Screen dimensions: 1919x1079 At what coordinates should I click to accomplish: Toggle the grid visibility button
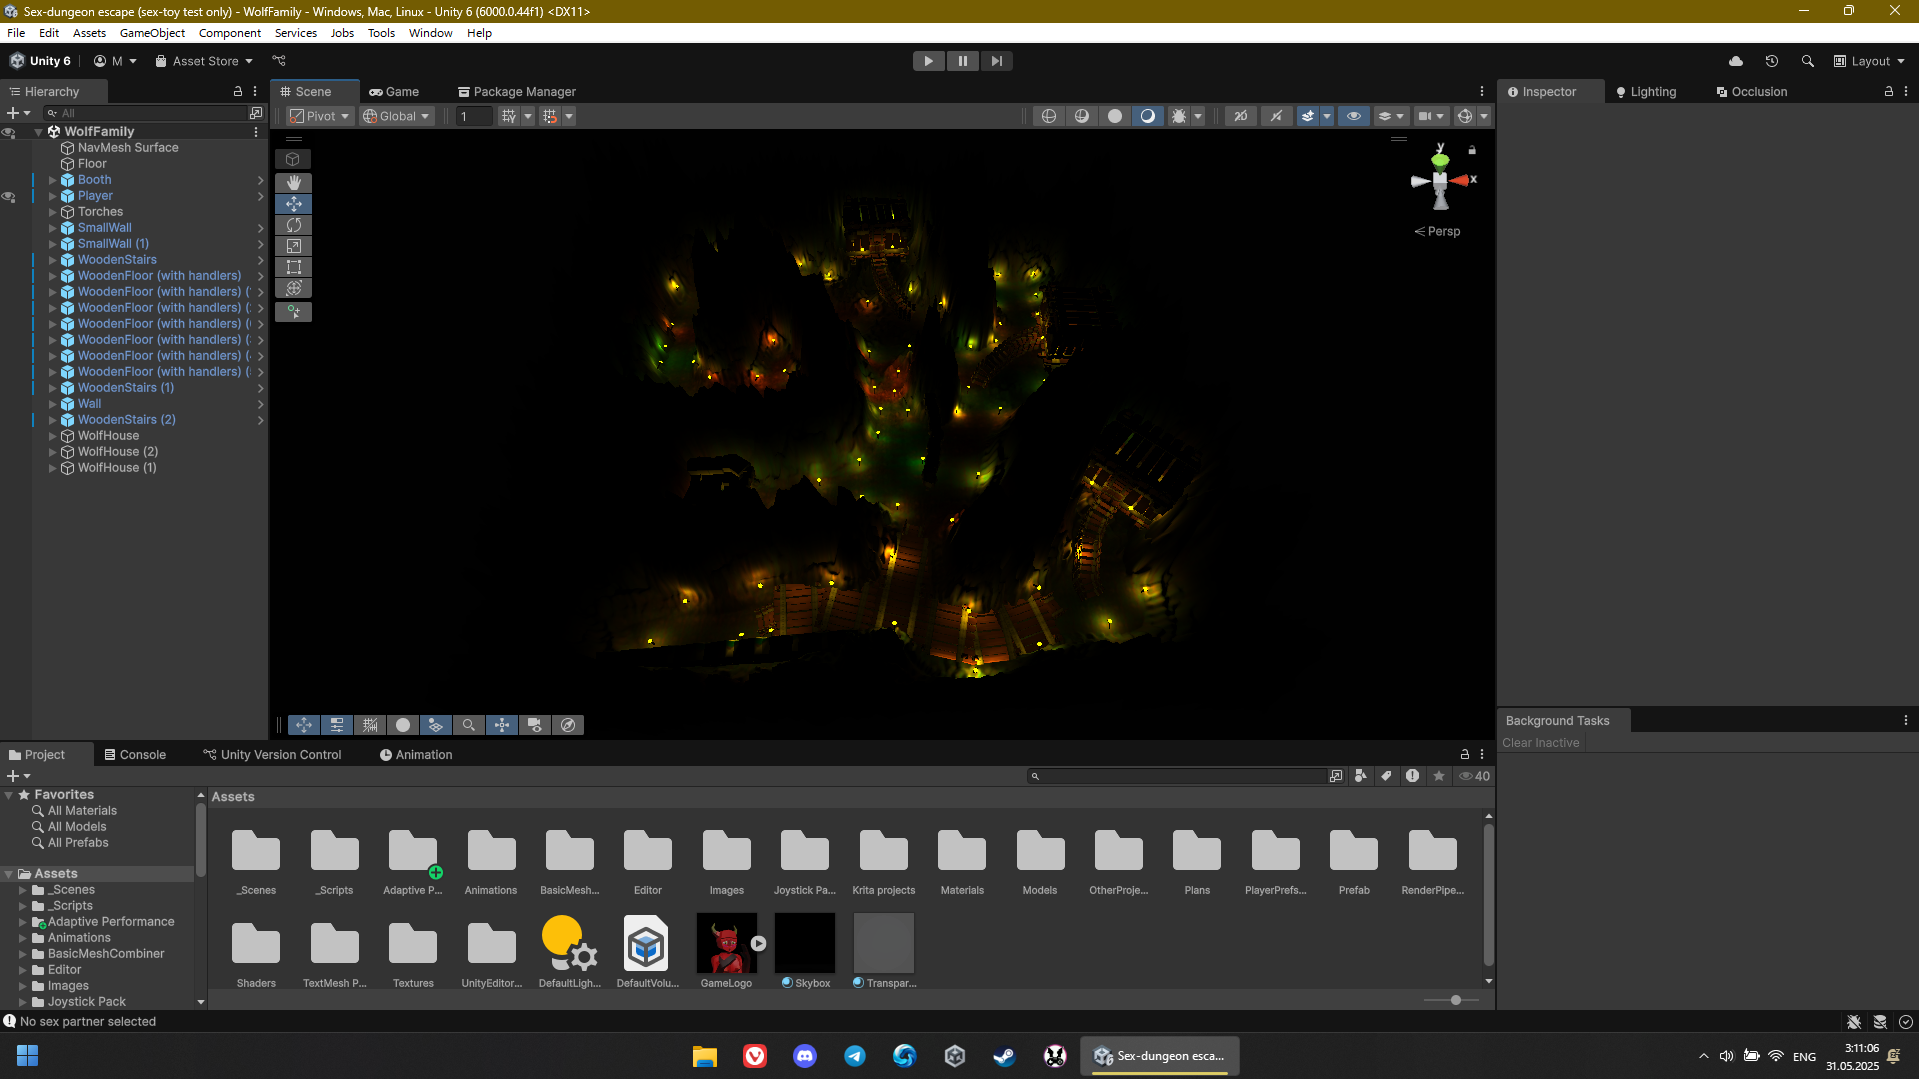point(509,116)
